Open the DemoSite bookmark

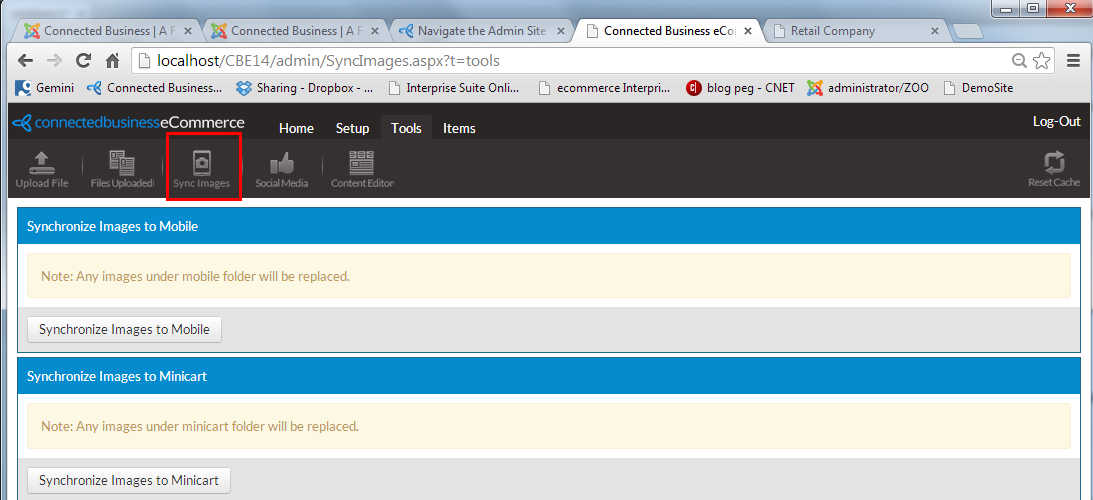coord(978,88)
